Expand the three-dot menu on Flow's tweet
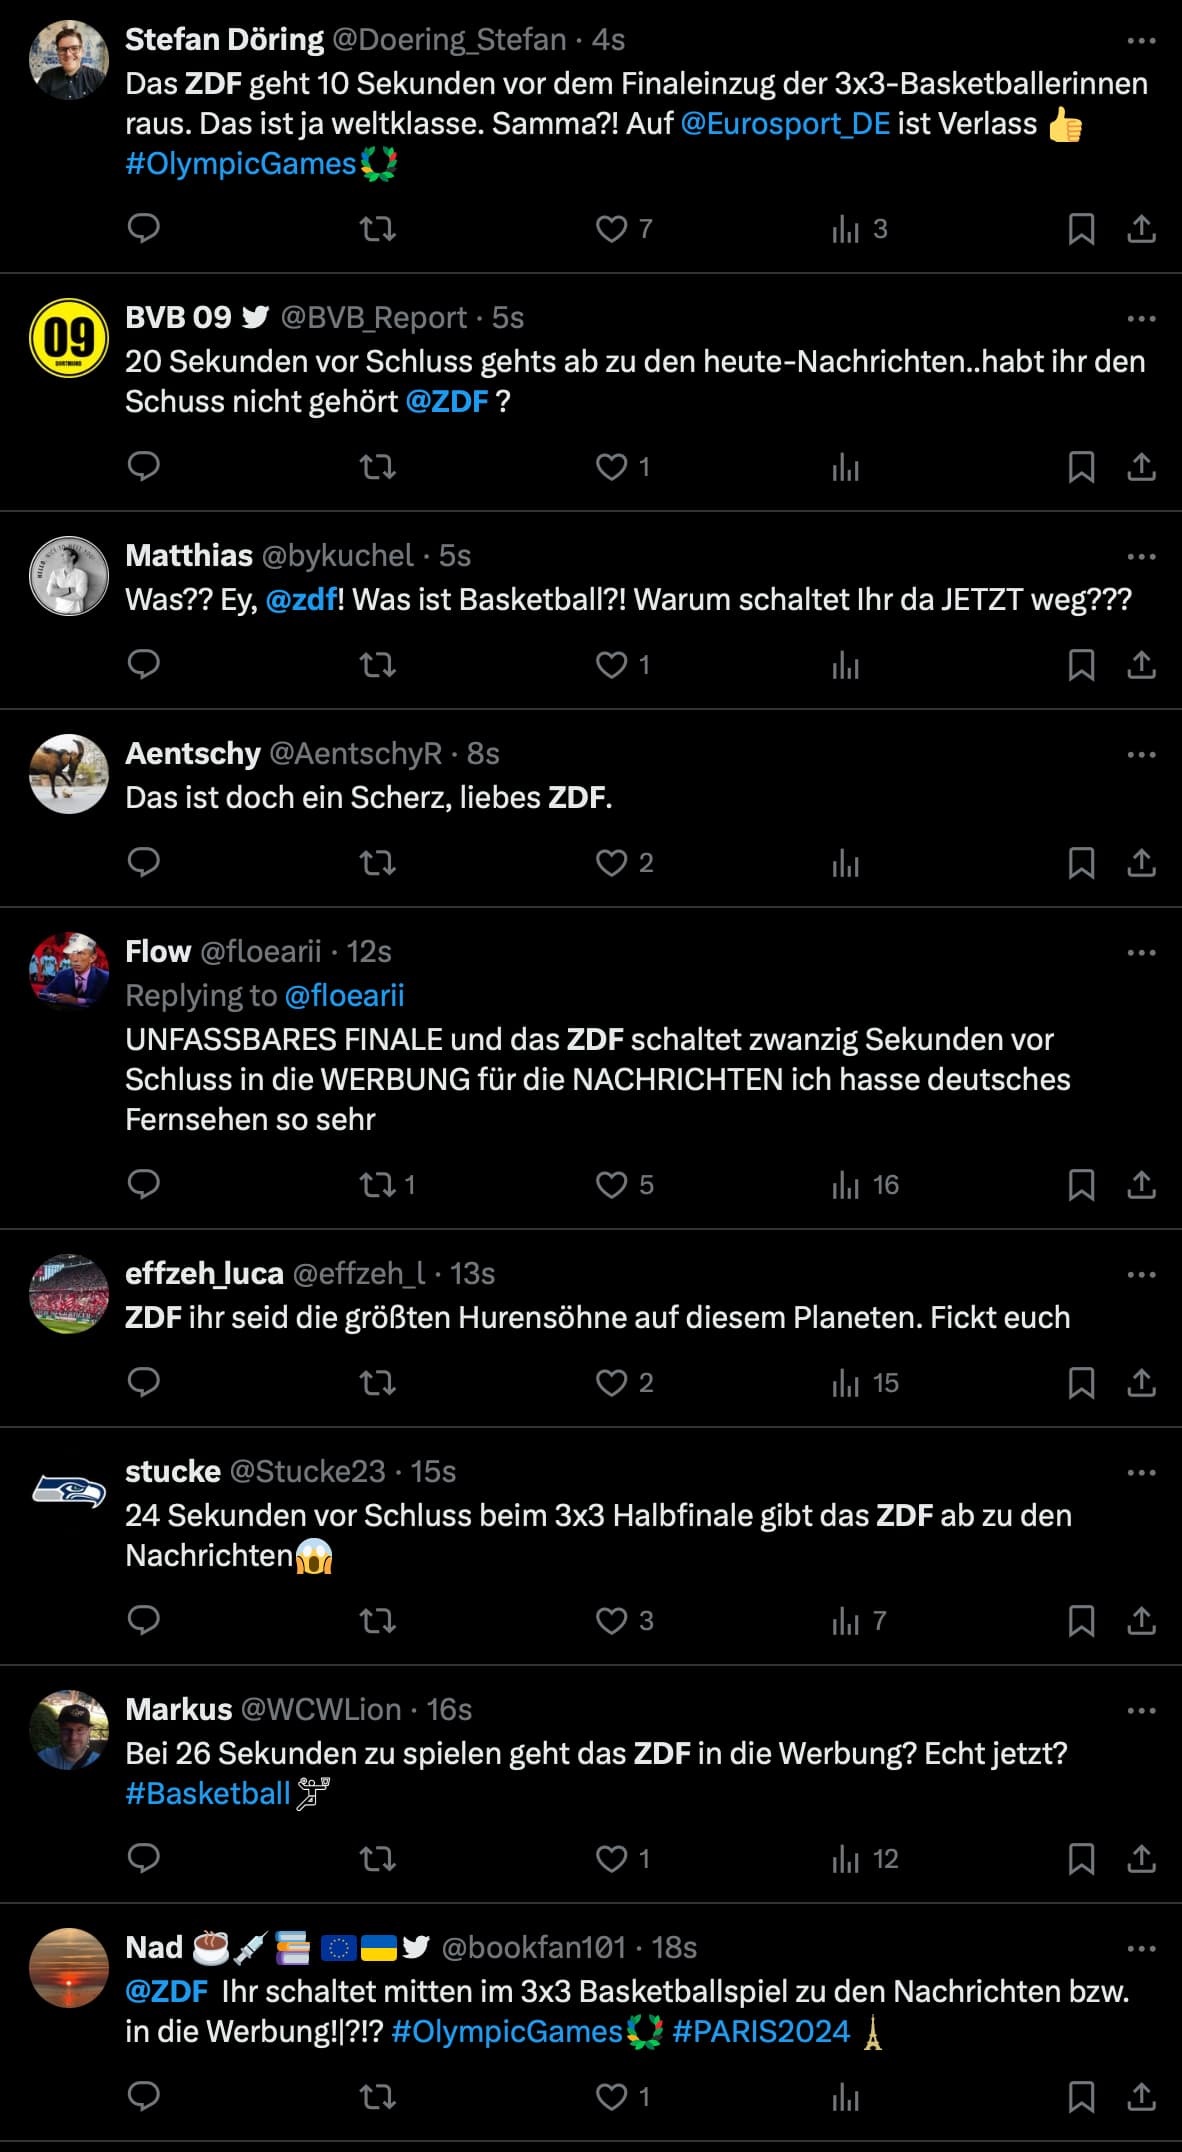1182x2152 pixels. (1141, 953)
